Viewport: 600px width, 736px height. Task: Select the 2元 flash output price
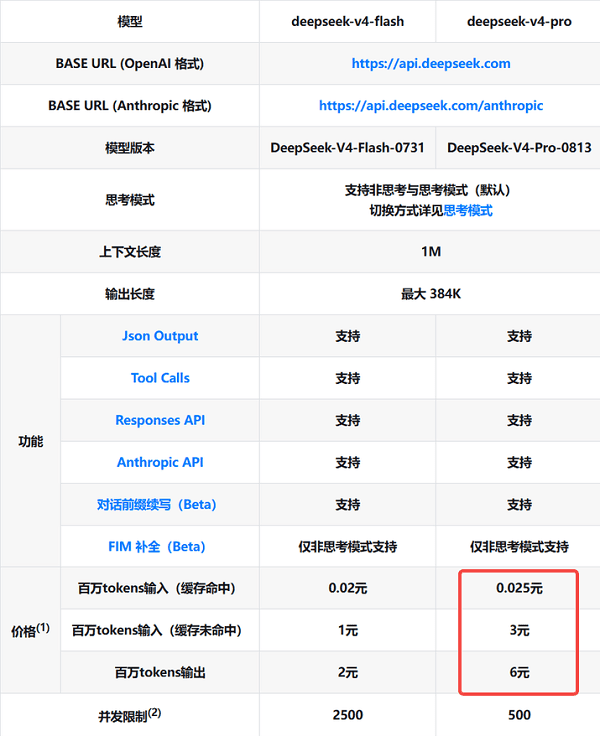(347, 672)
